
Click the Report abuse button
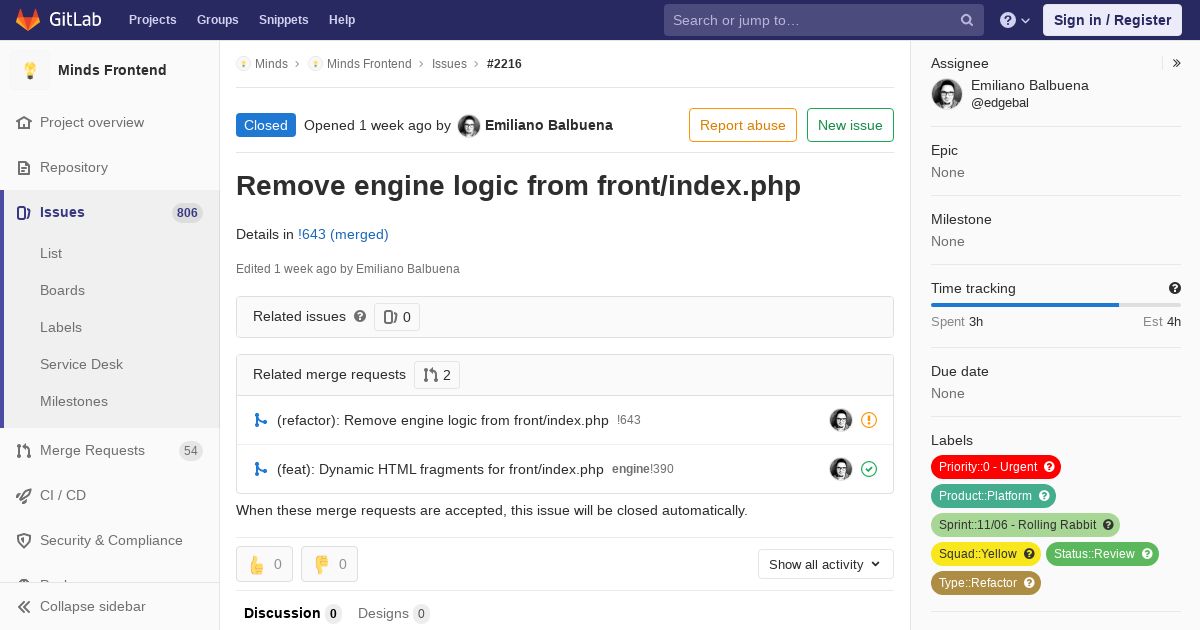743,125
